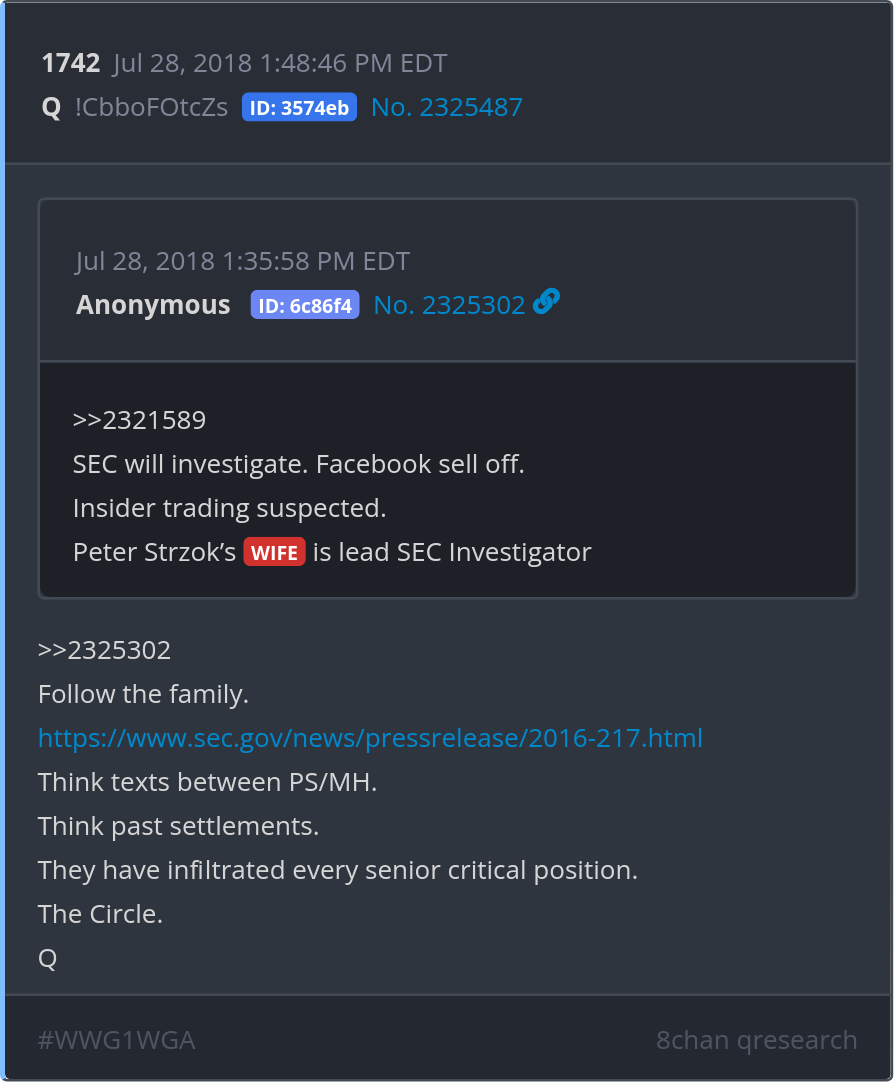
Task: Click the "Insider trading suspected." quoted line
Action: coord(229,508)
